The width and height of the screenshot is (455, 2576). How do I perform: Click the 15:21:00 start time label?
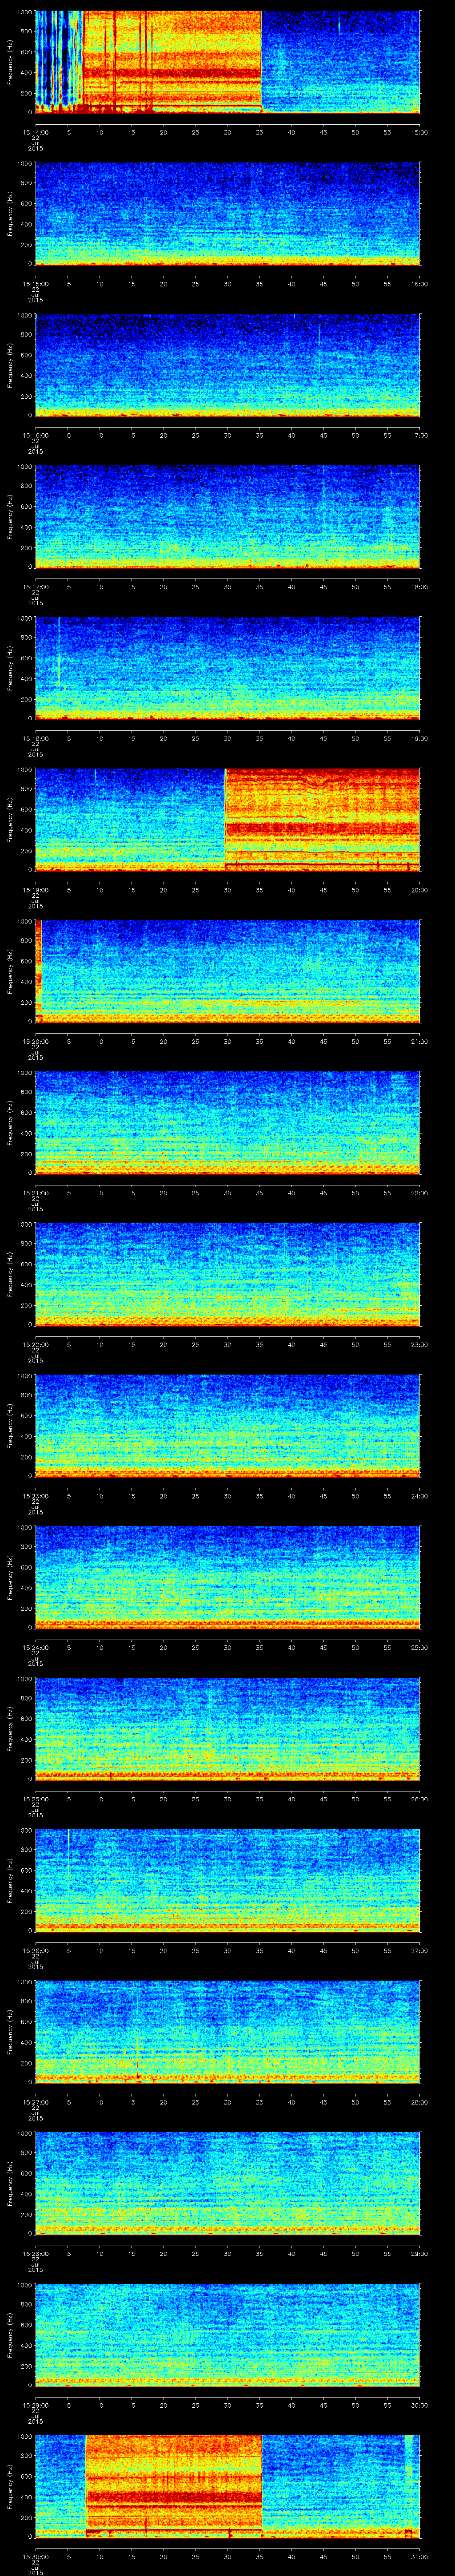pos(35,1193)
